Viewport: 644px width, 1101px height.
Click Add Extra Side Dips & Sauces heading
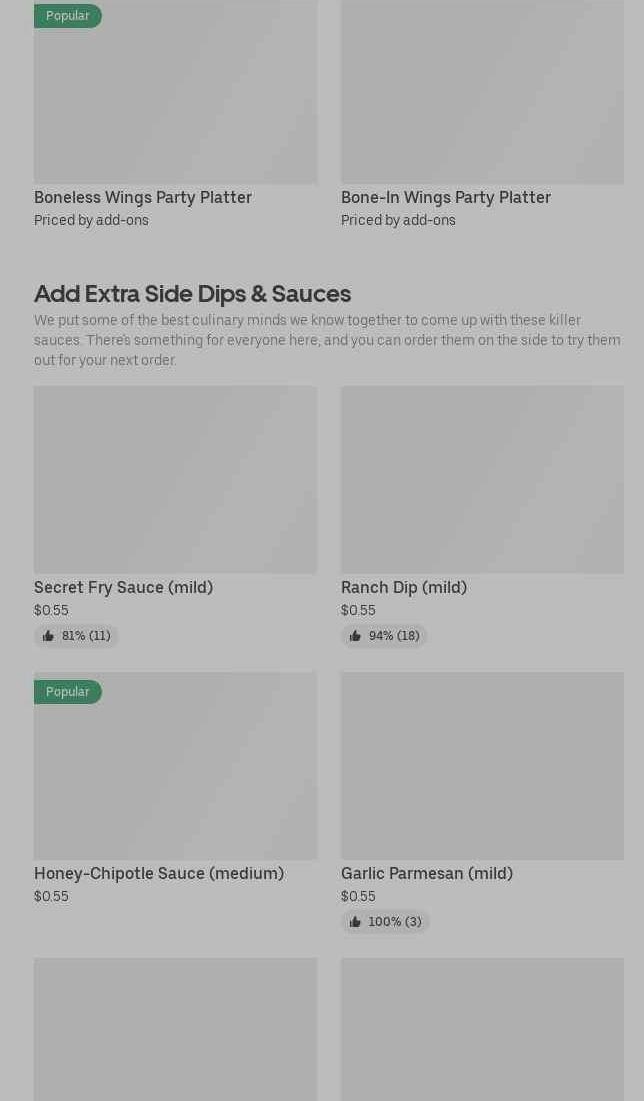tap(192, 293)
